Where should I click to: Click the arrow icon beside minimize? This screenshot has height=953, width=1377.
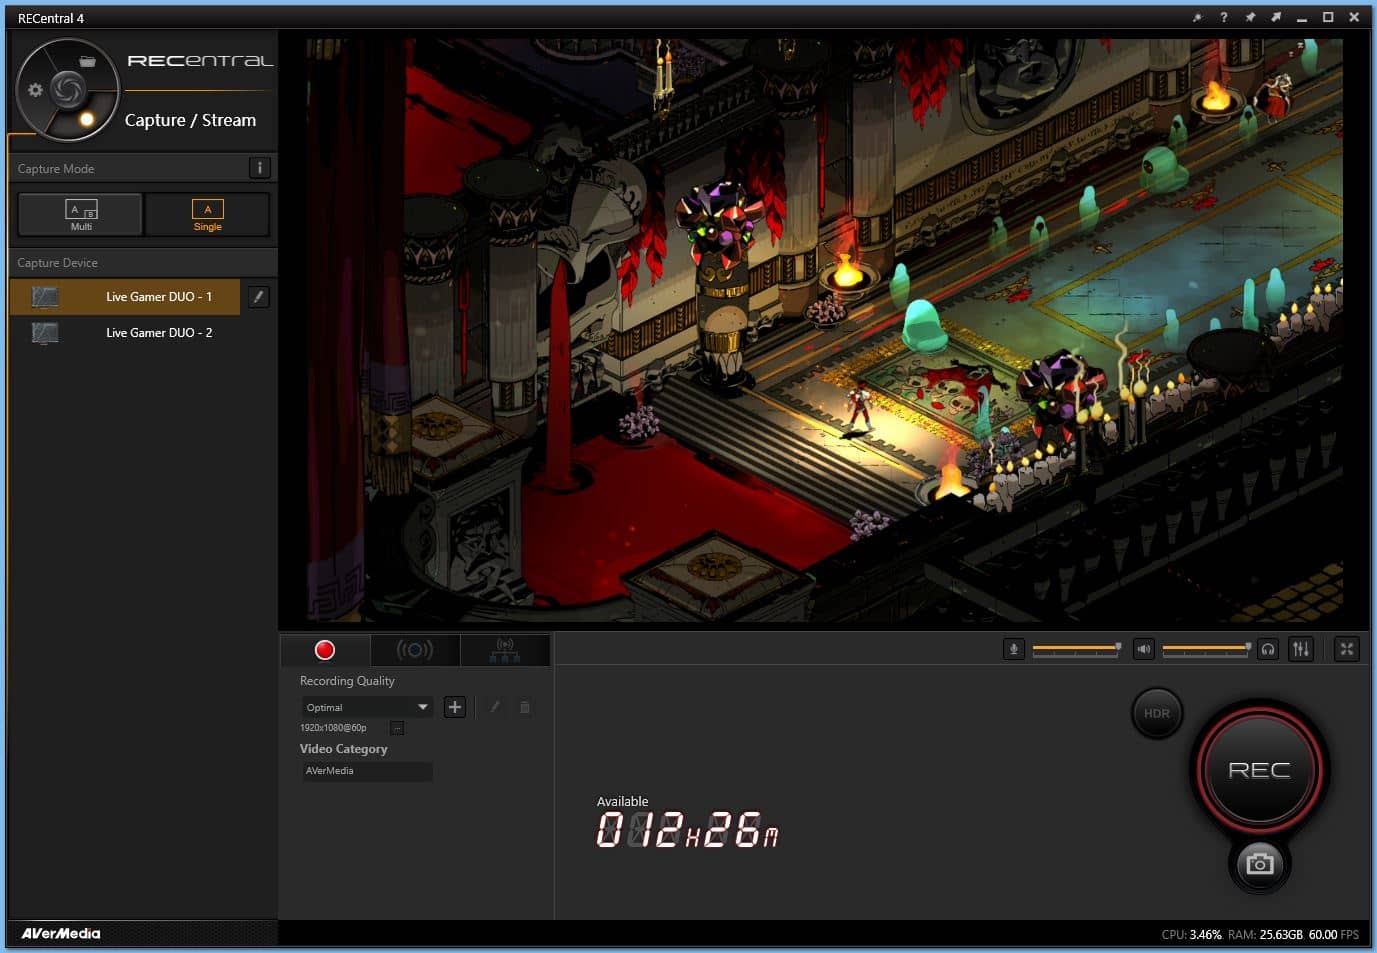[1276, 17]
